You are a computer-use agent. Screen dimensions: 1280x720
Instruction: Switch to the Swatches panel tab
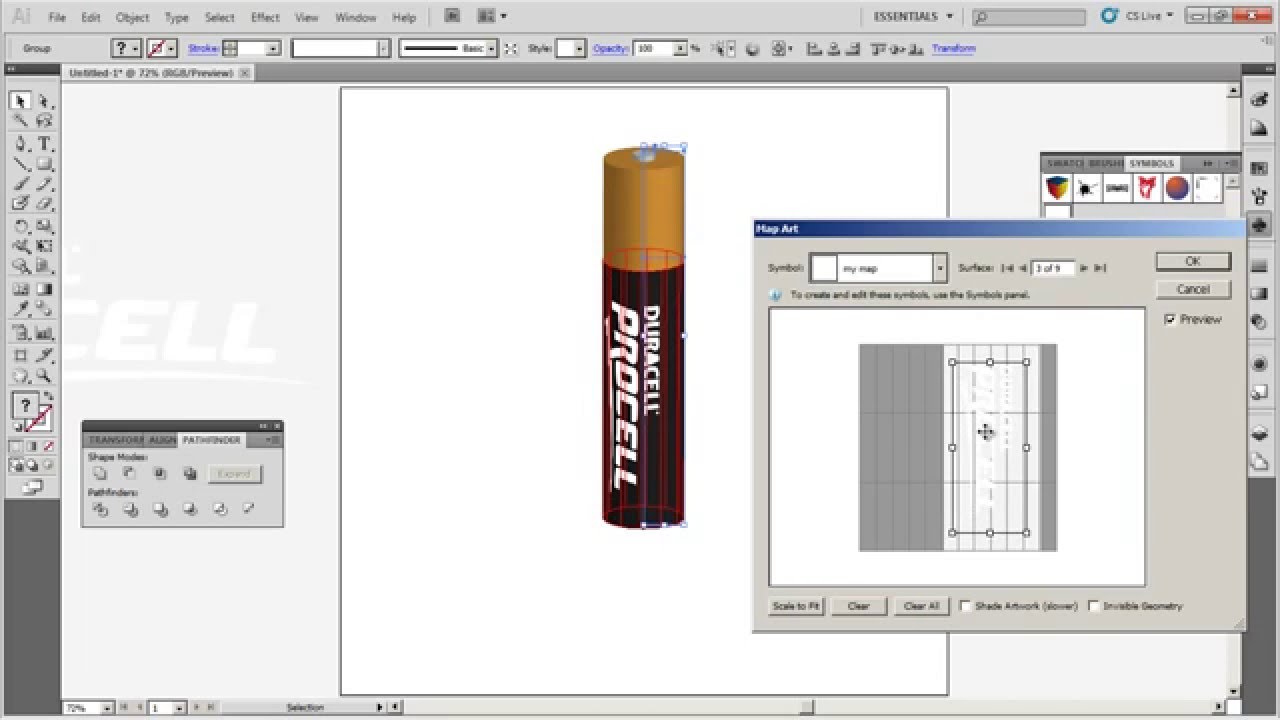click(1064, 163)
